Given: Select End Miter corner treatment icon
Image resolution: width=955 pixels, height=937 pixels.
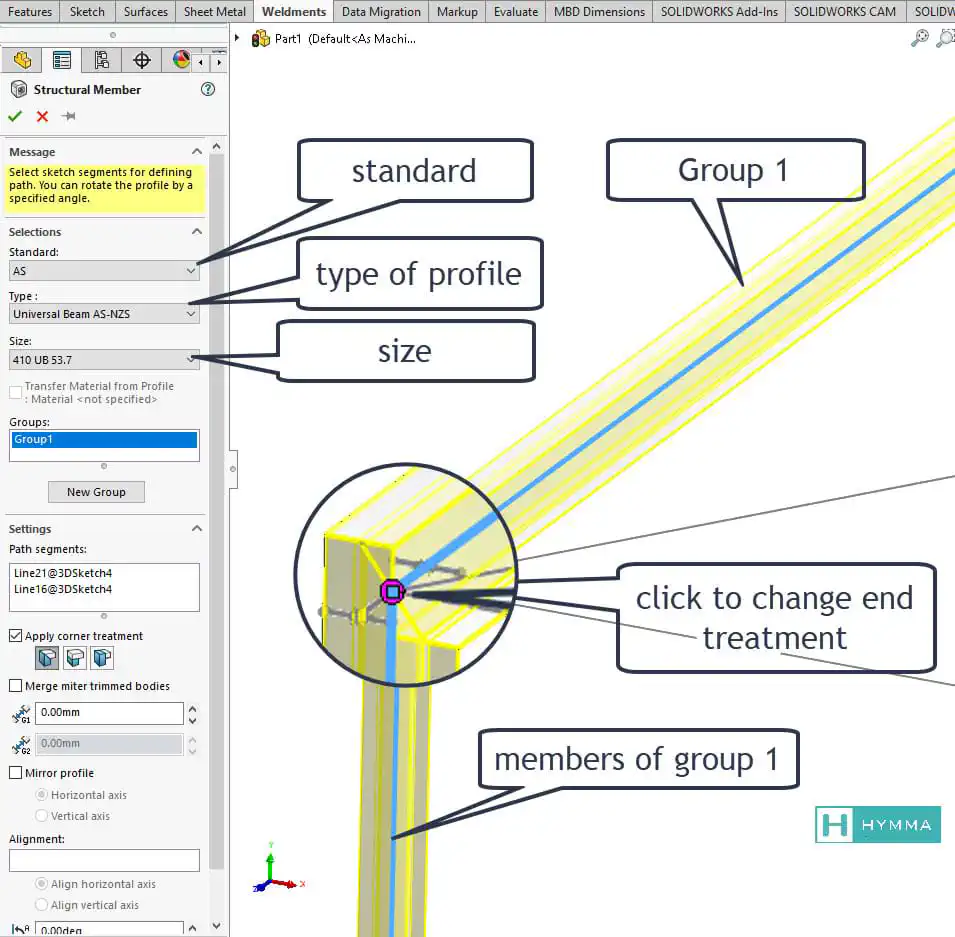Looking at the screenshot, I should (x=48, y=658).
